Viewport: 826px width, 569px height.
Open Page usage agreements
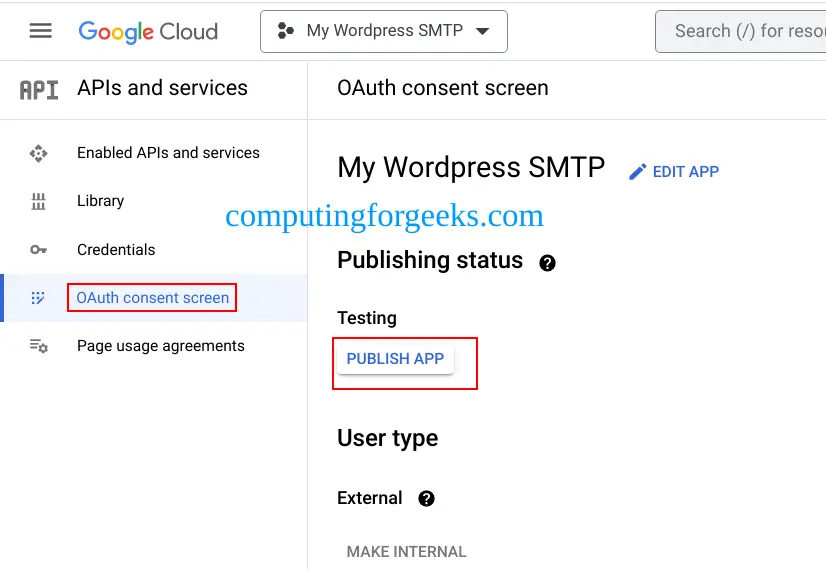click(161, 346)
